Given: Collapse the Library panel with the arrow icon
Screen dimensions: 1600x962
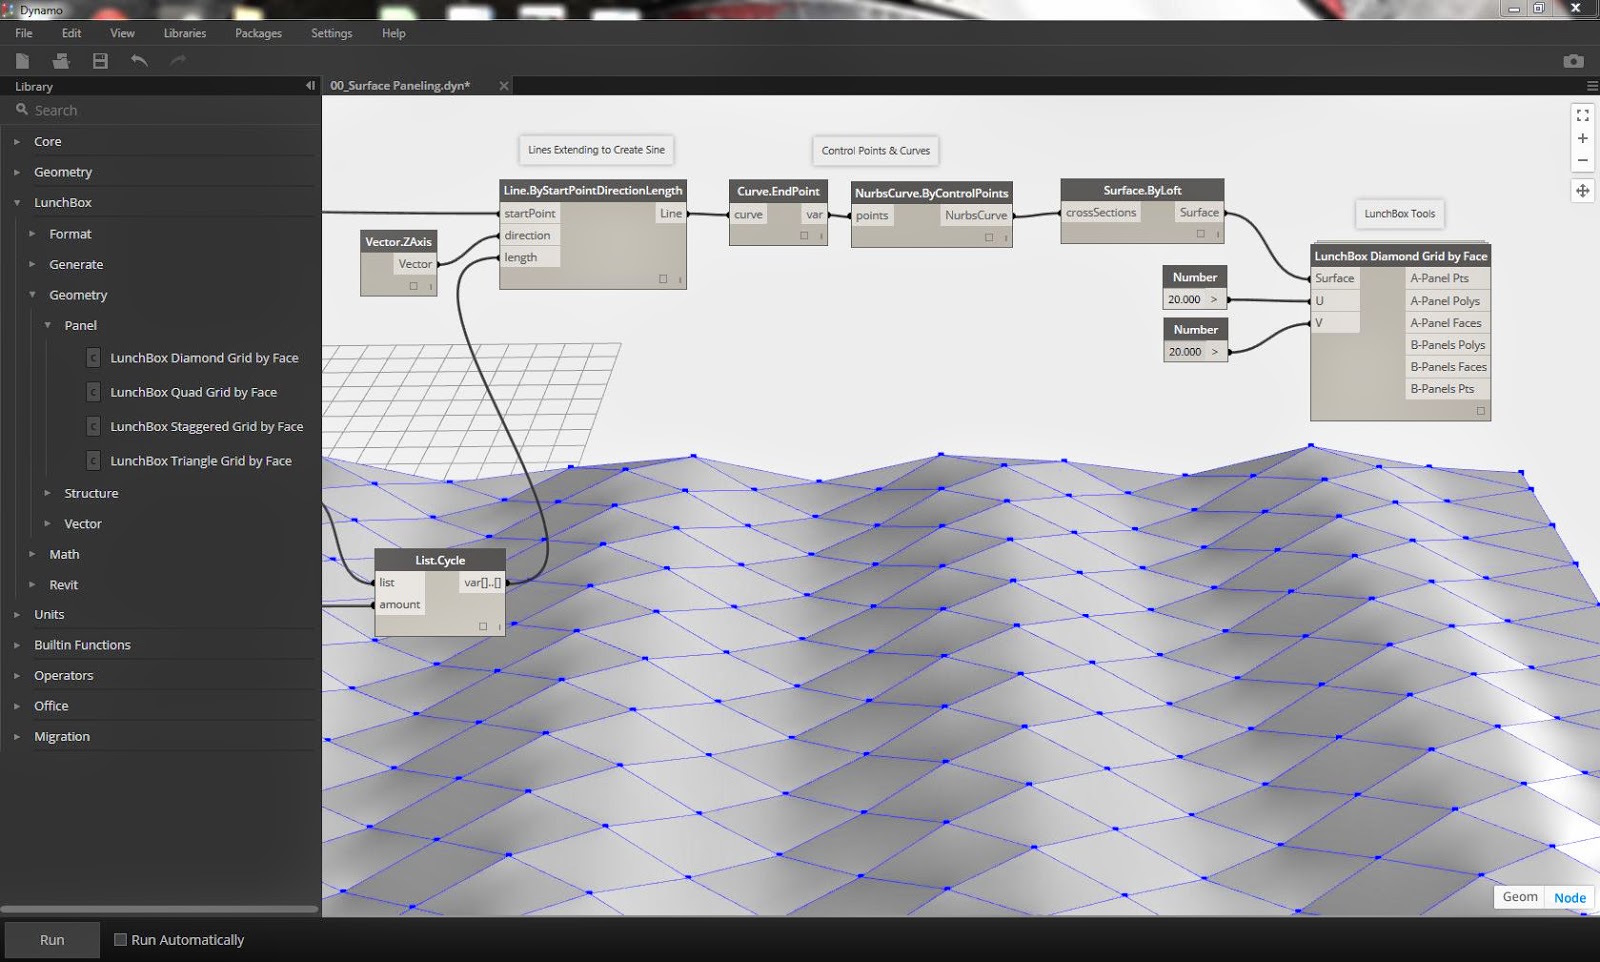Looking at the screenshot, I should [x=310, y=86].
